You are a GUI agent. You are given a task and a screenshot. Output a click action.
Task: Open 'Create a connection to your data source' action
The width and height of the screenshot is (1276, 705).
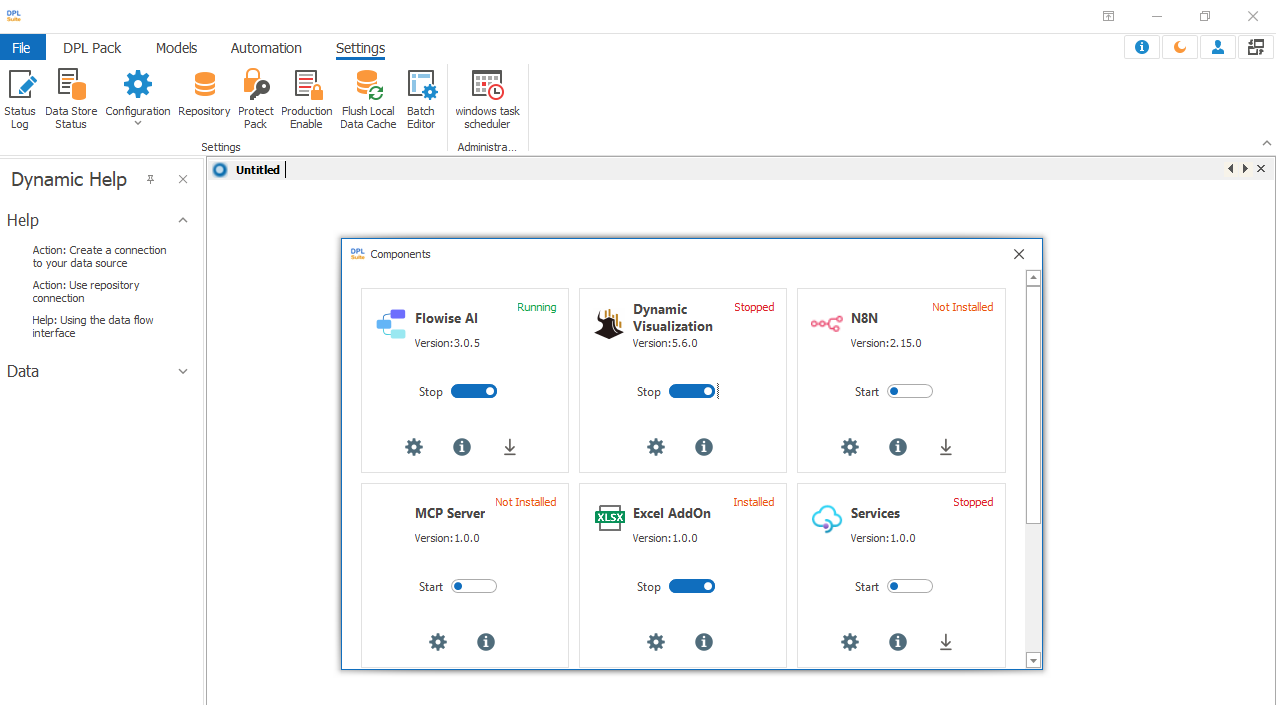99,257
